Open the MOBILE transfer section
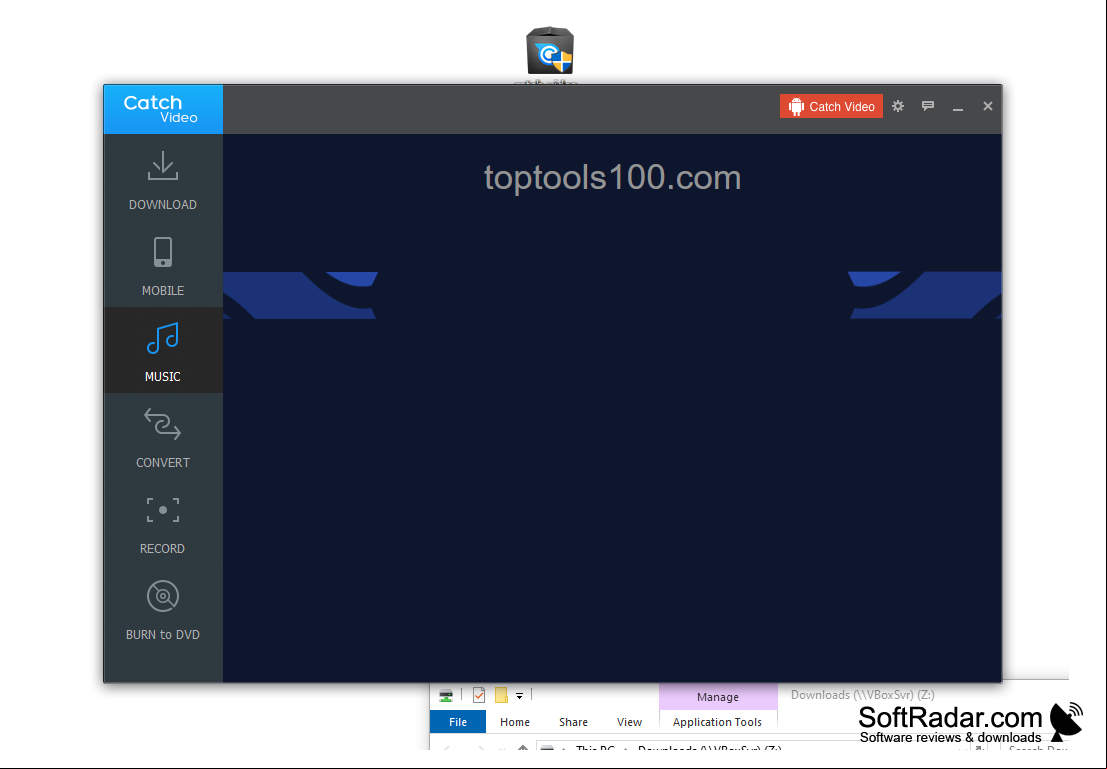This screenshot has height=769, width=1107. 163,266
